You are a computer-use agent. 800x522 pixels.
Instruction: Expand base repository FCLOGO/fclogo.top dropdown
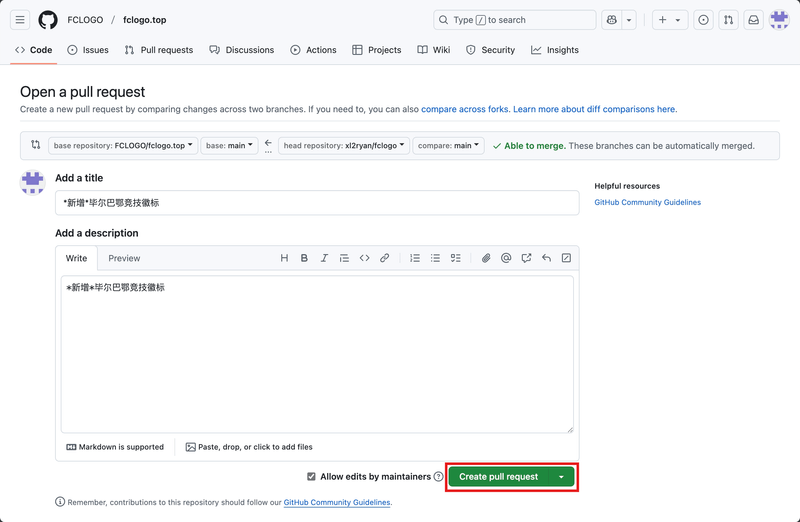123,145
